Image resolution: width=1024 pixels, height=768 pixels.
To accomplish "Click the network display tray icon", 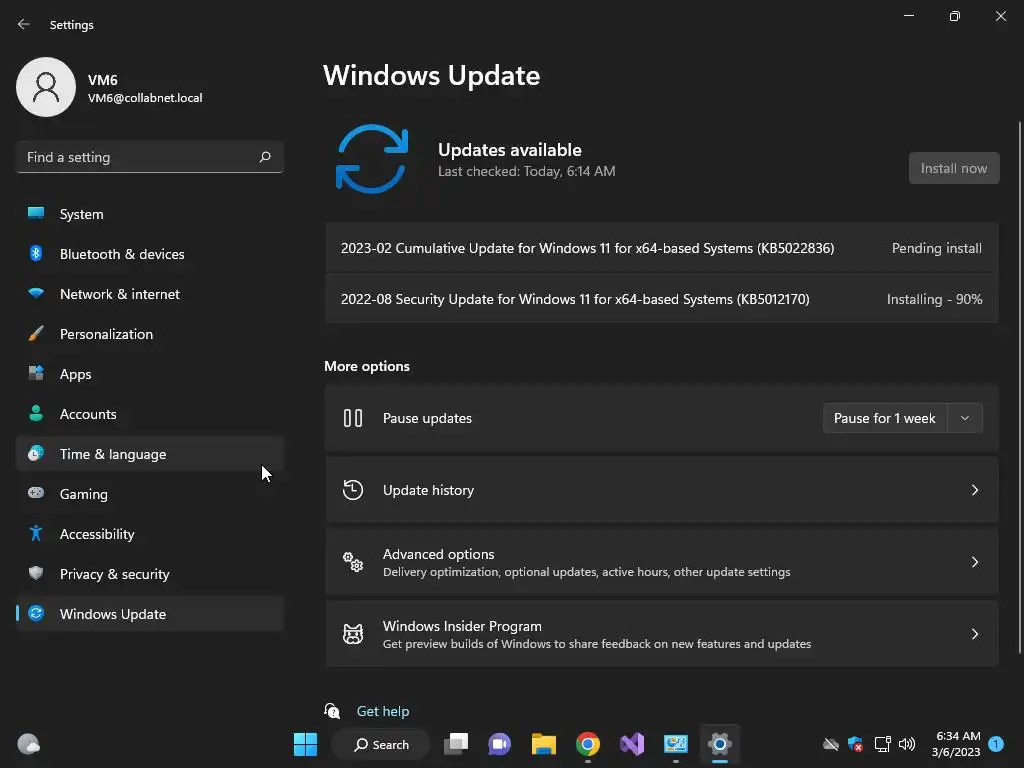I will click(882, 744).
